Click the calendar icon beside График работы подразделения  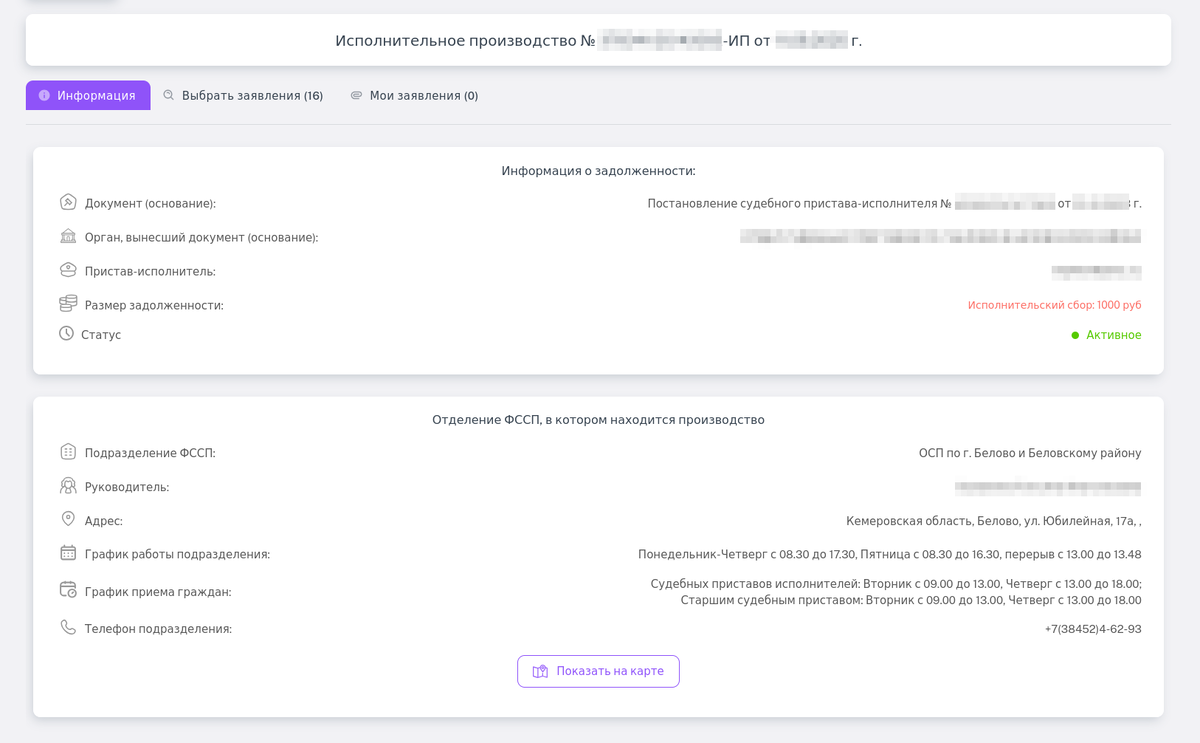[x=68, y=553]
